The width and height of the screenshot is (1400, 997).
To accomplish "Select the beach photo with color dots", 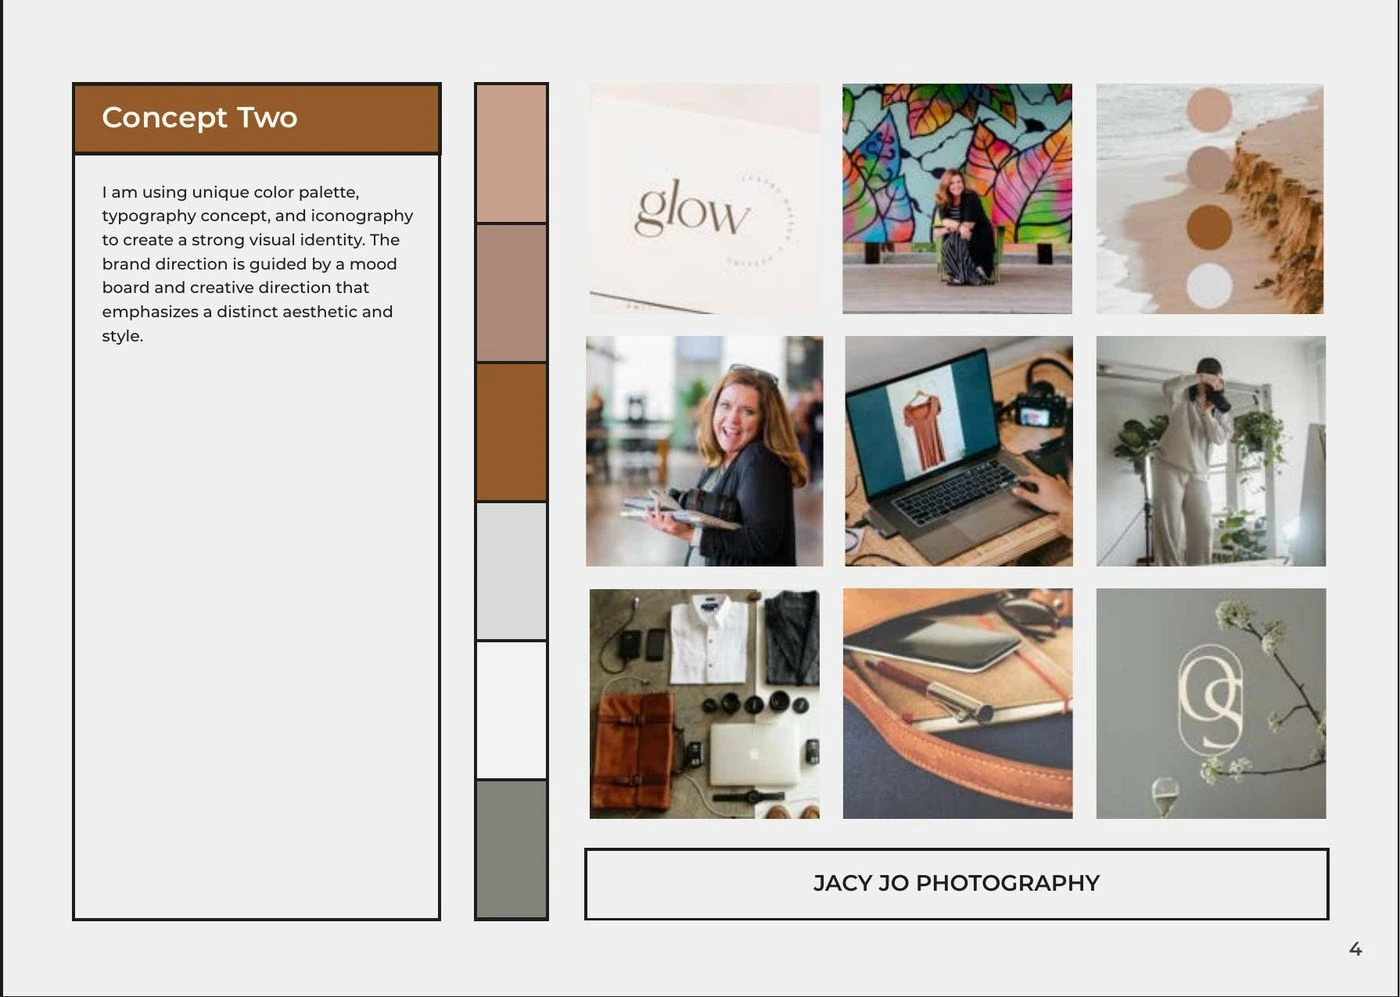I will pos(1210,199).
